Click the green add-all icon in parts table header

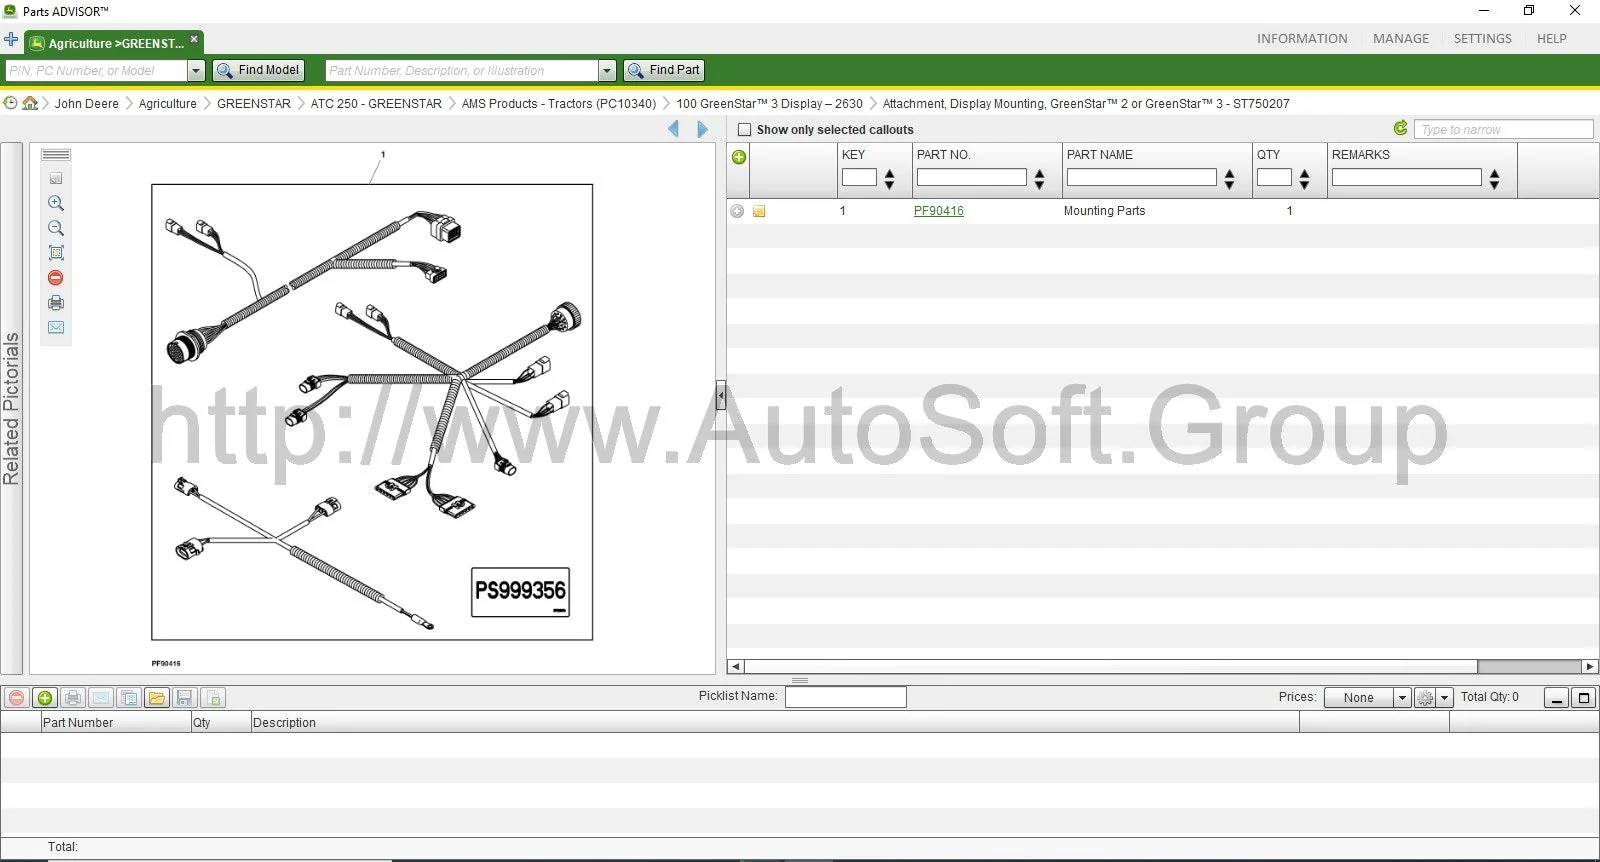click(x=739, y=157)
